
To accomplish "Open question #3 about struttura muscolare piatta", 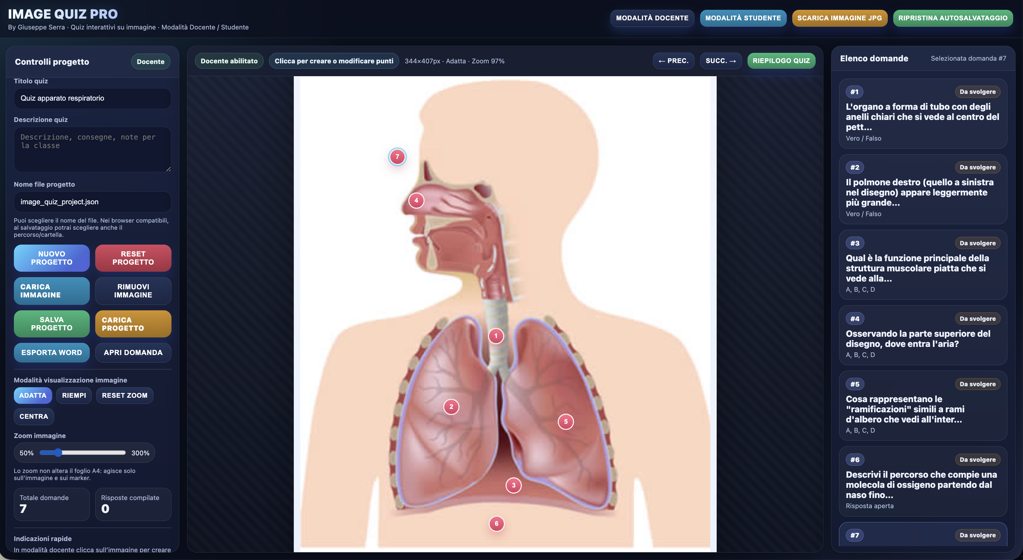I will point(923,265).
